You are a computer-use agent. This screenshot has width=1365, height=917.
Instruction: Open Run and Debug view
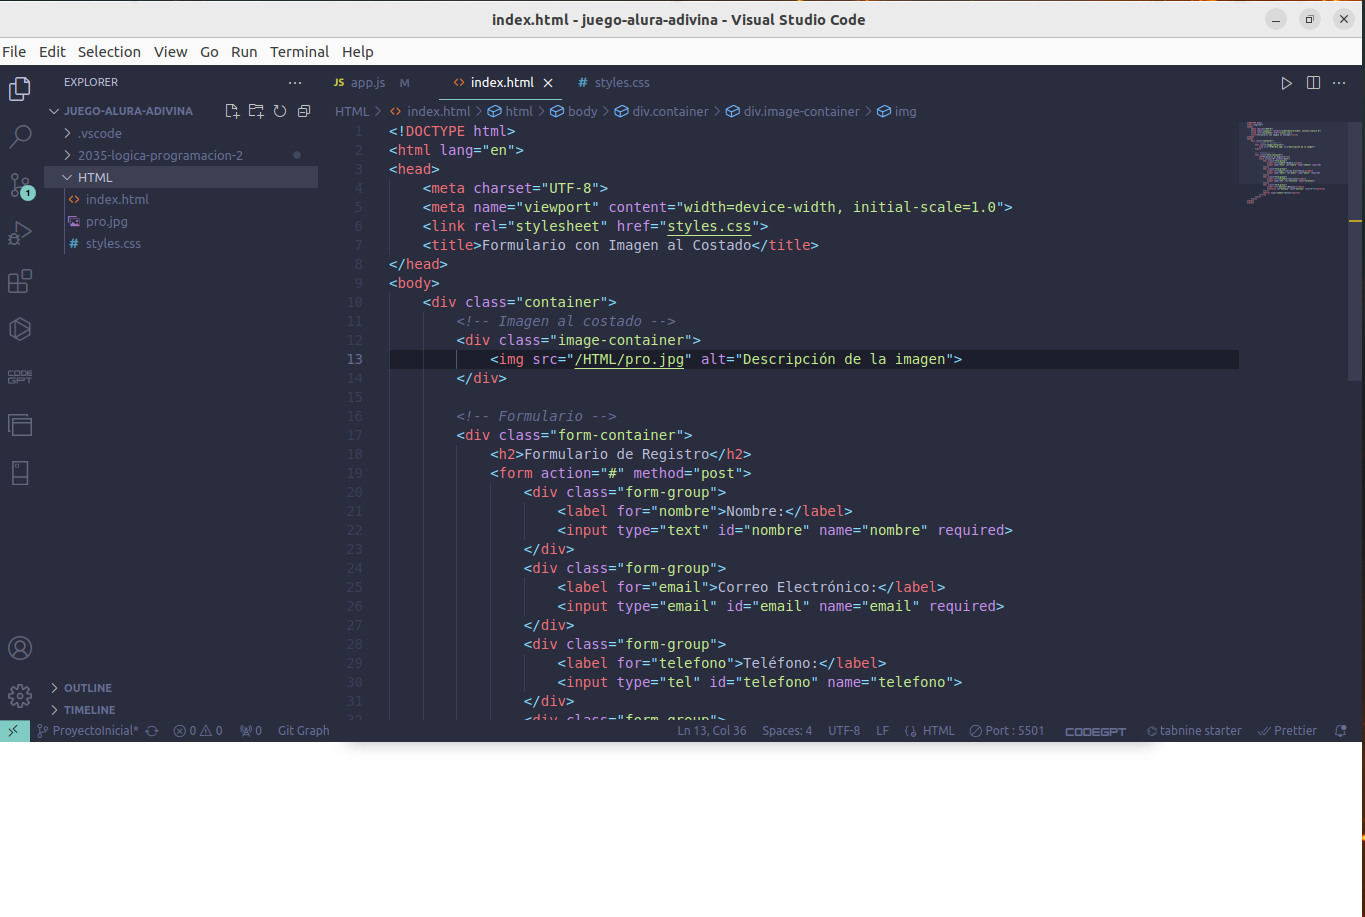coord(20,233)
